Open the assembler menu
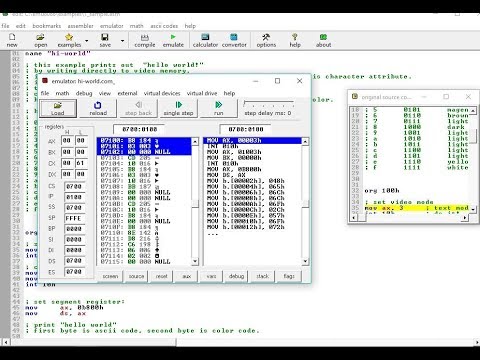 (x=81, y=26)
